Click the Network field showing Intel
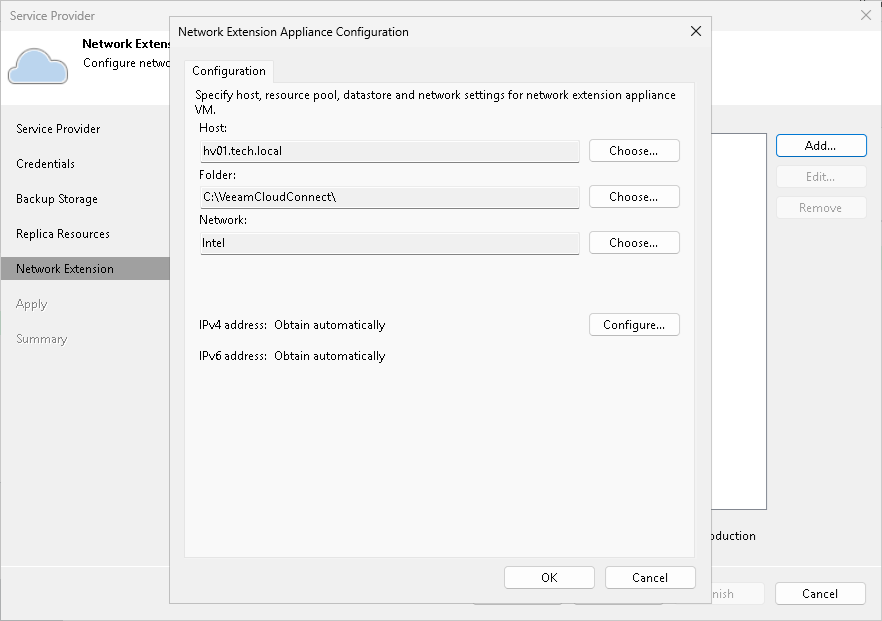Screen dimensions: 882x621 pos(389,242)
